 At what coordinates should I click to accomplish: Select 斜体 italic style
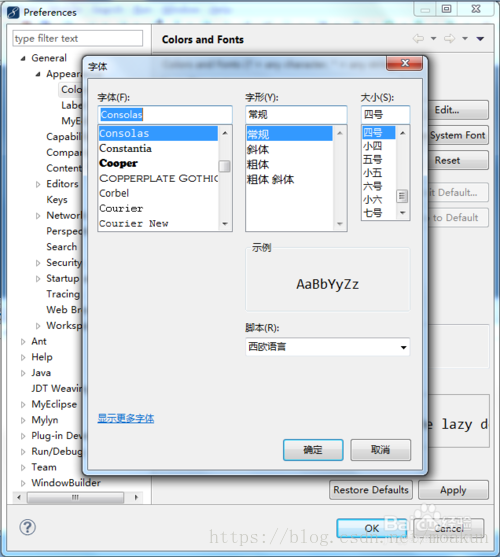pyautogui.click(x=289, y=150)
